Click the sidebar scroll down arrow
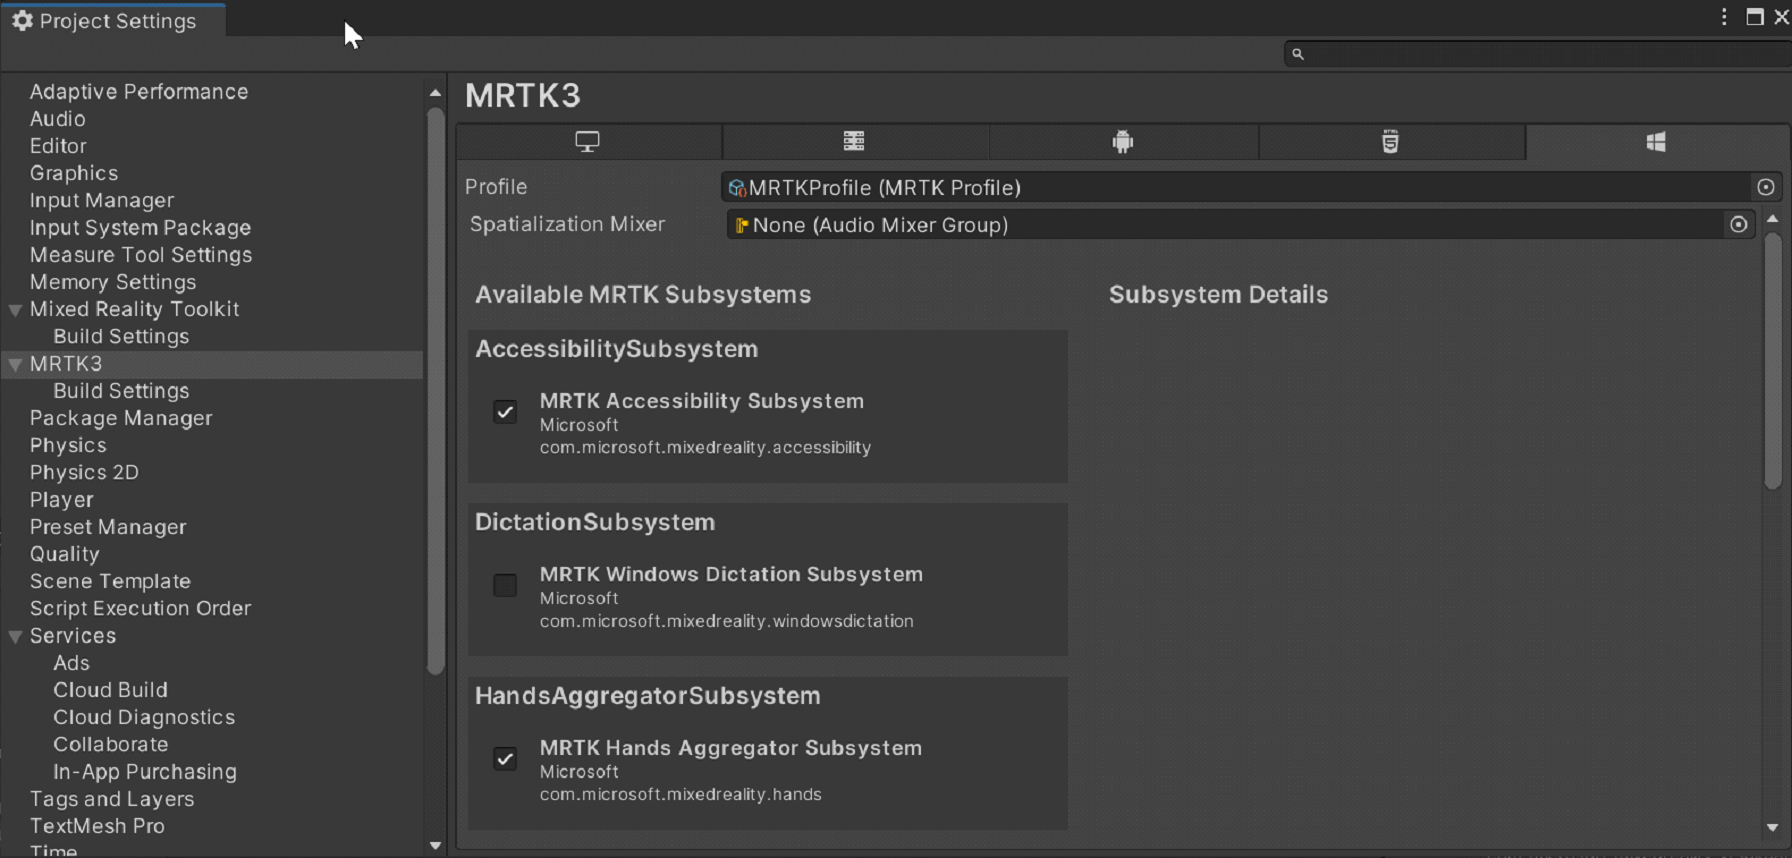This screenshot has height=858, width=1792. click(x=435, y=846)
